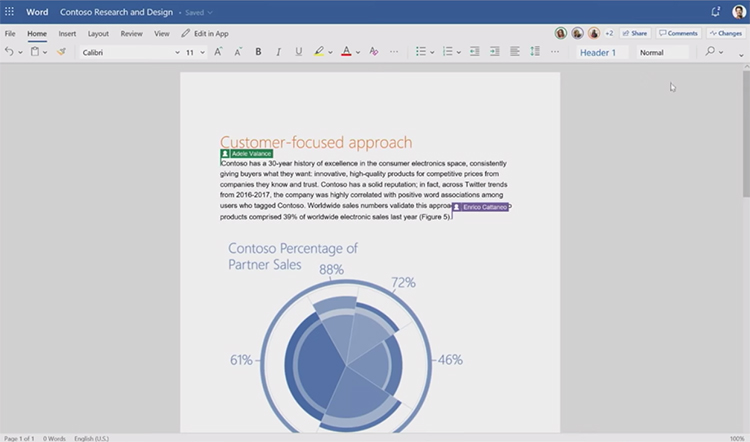The image size is (750, 442).
Task: Expand the font color dropdown arrow
Action: (358, 53)
